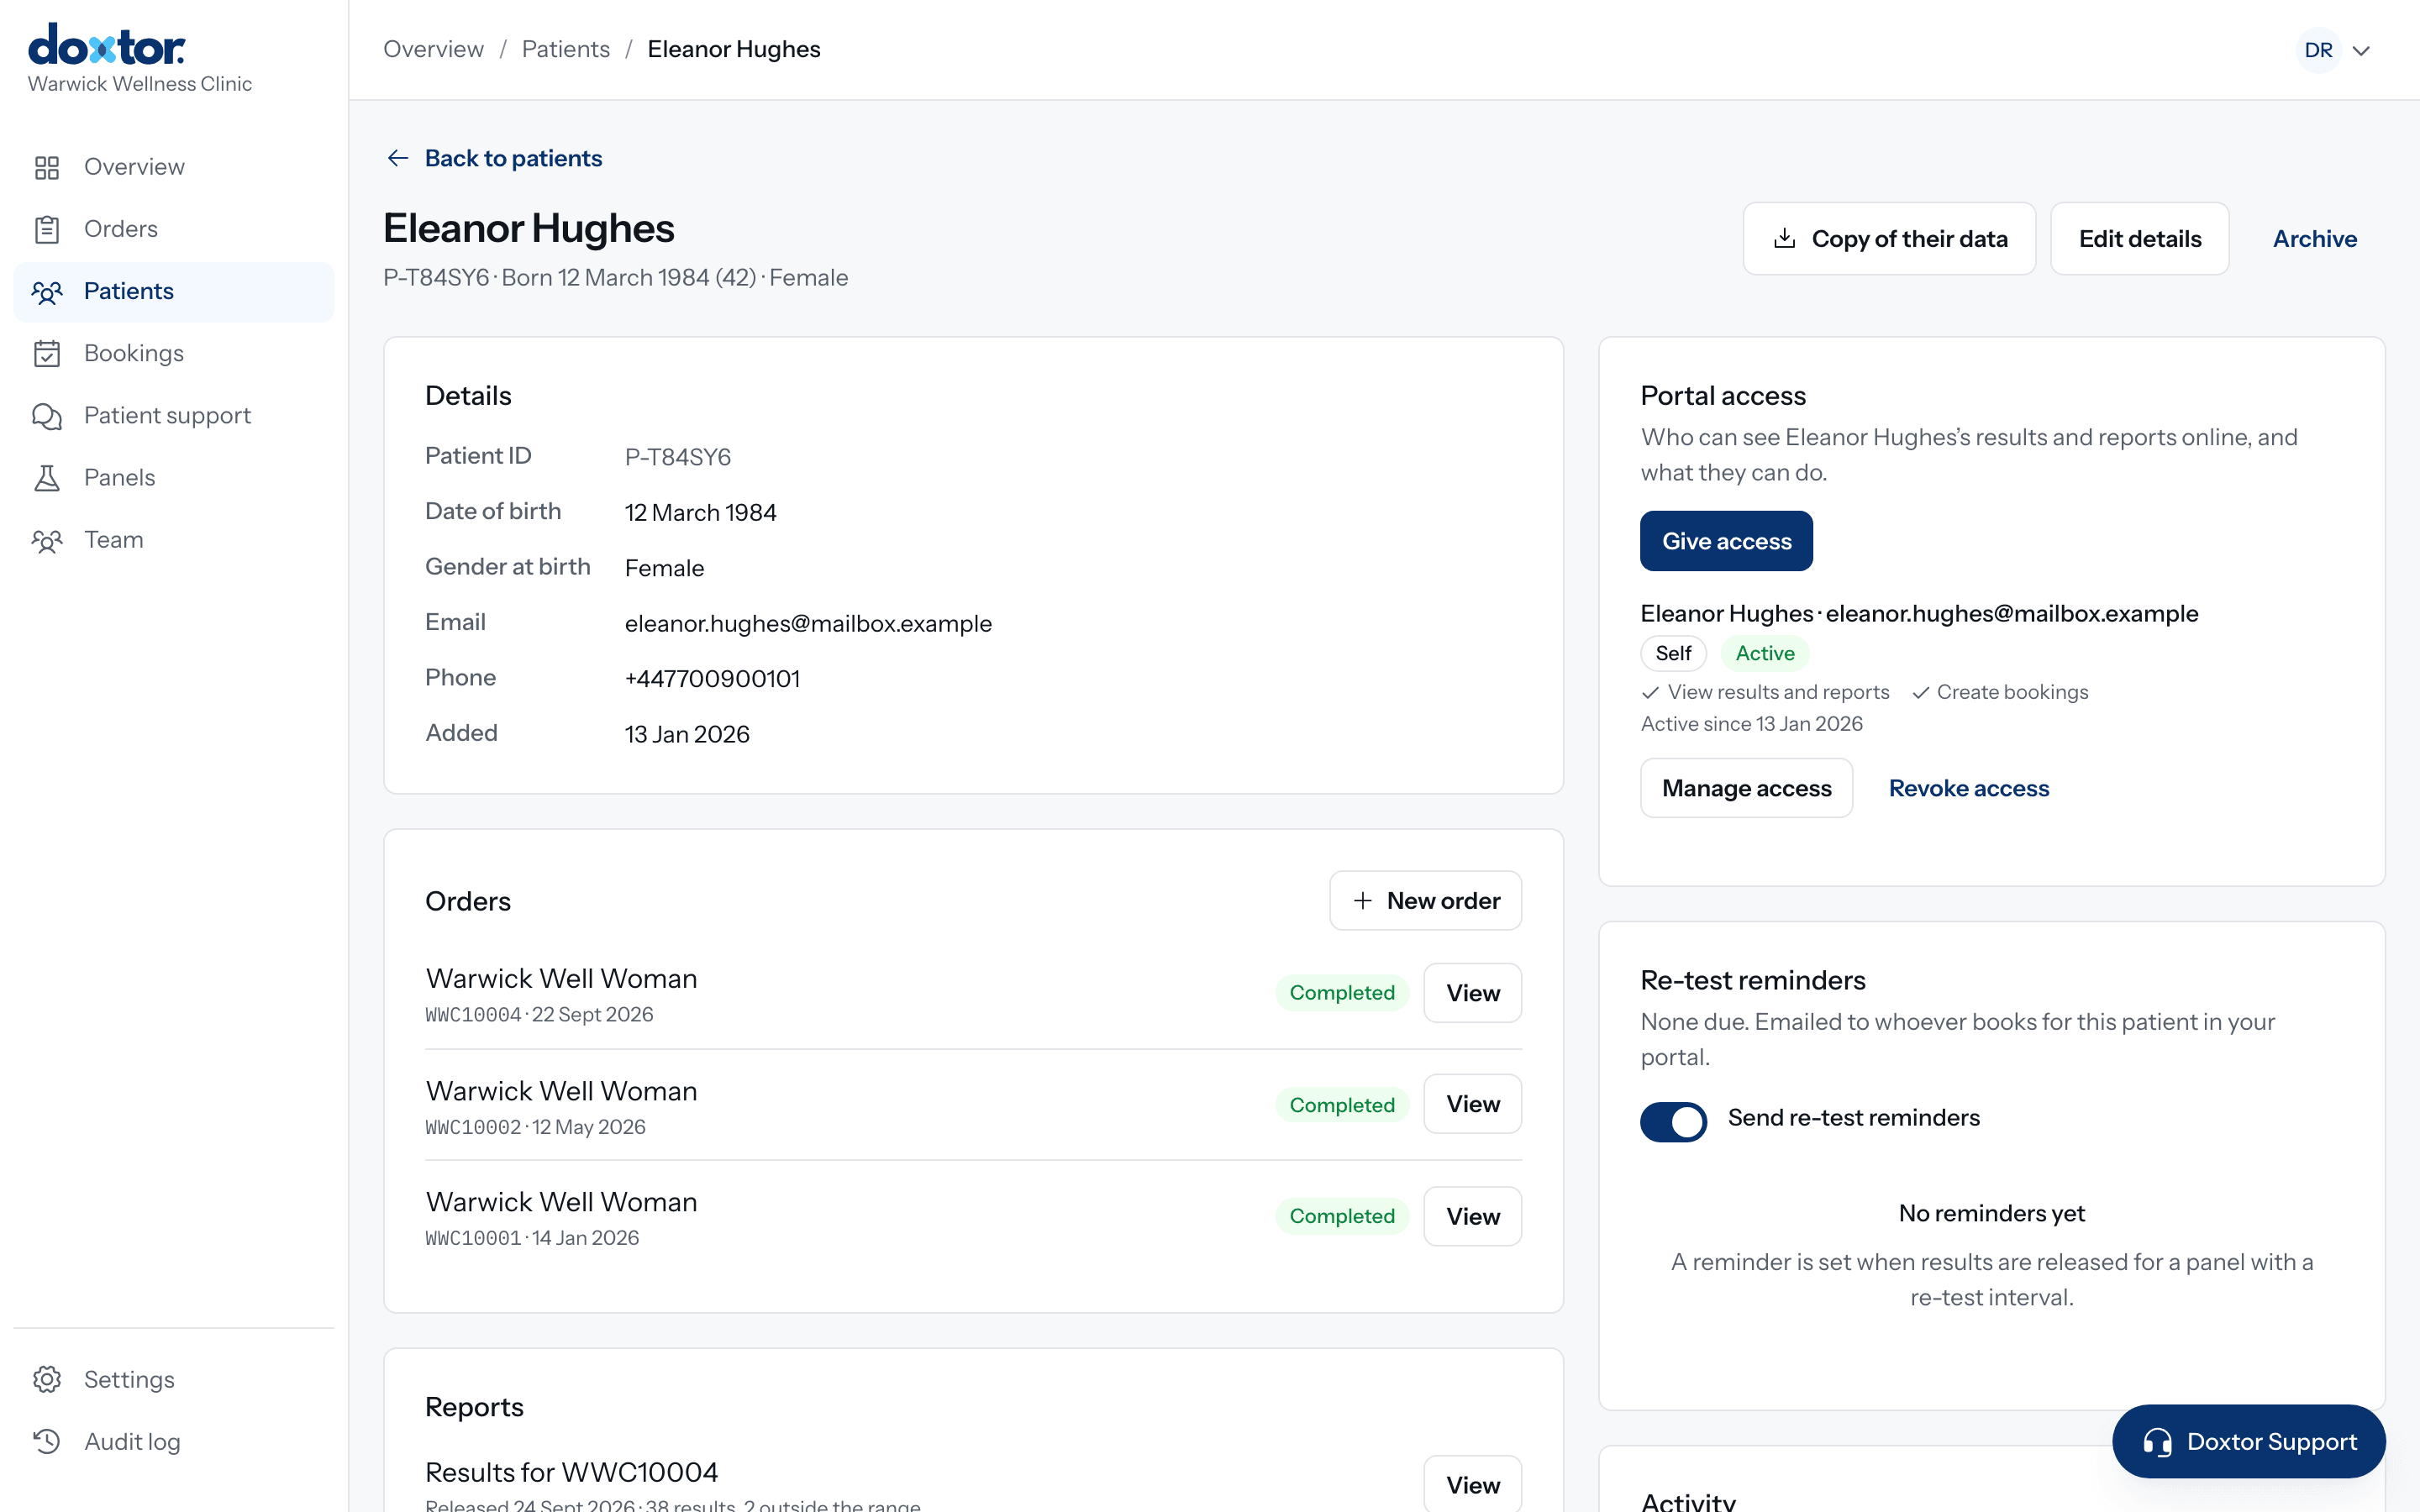Click the phone number +447700900101
2420x1512 pixels.
point(712,679)
